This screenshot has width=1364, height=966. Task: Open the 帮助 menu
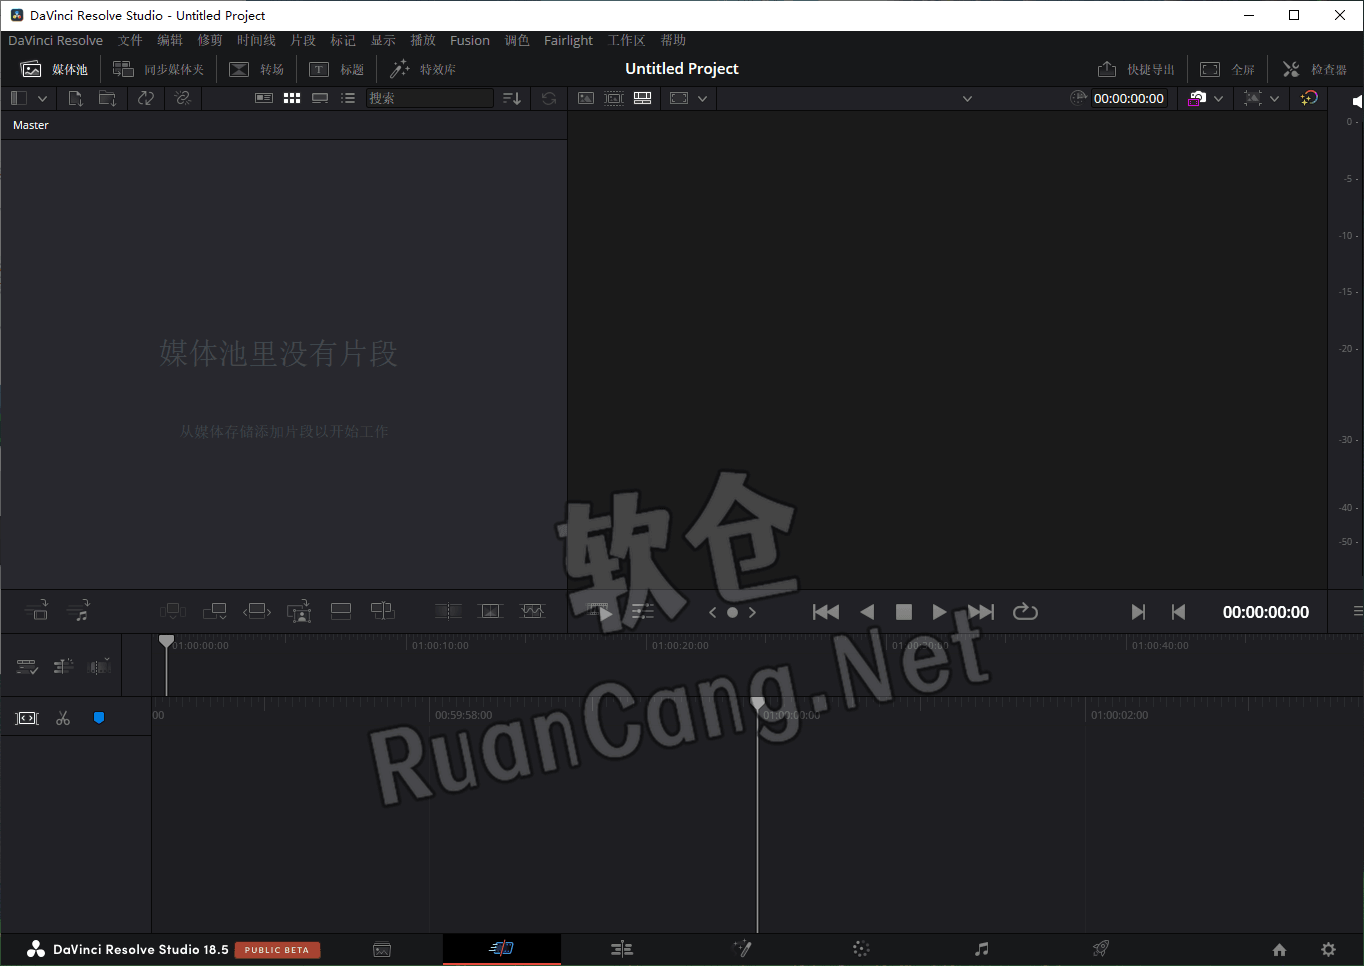coord(673,40)
